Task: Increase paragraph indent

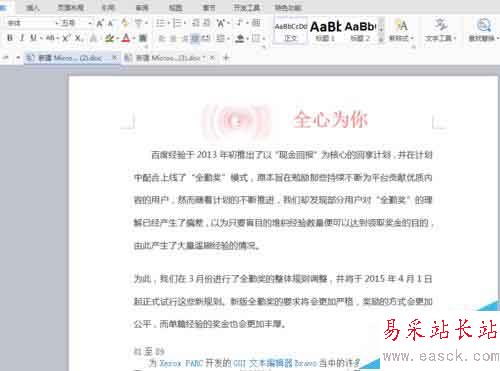Action: (207, 23)
